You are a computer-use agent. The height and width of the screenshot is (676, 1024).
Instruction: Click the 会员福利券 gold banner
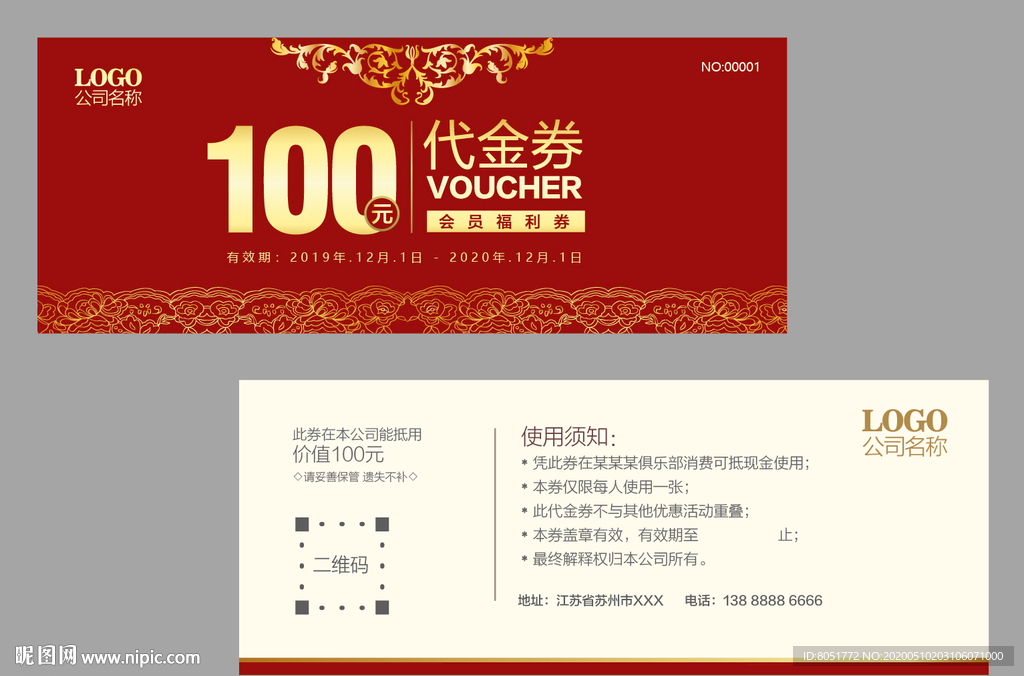(505, 221)
